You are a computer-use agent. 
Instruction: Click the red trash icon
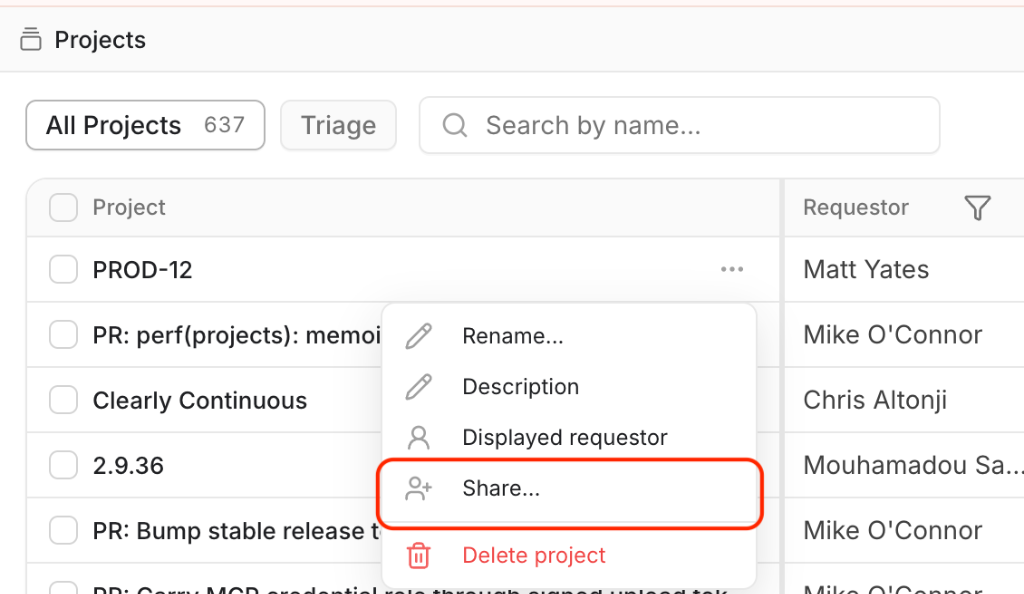click(419, 555)
